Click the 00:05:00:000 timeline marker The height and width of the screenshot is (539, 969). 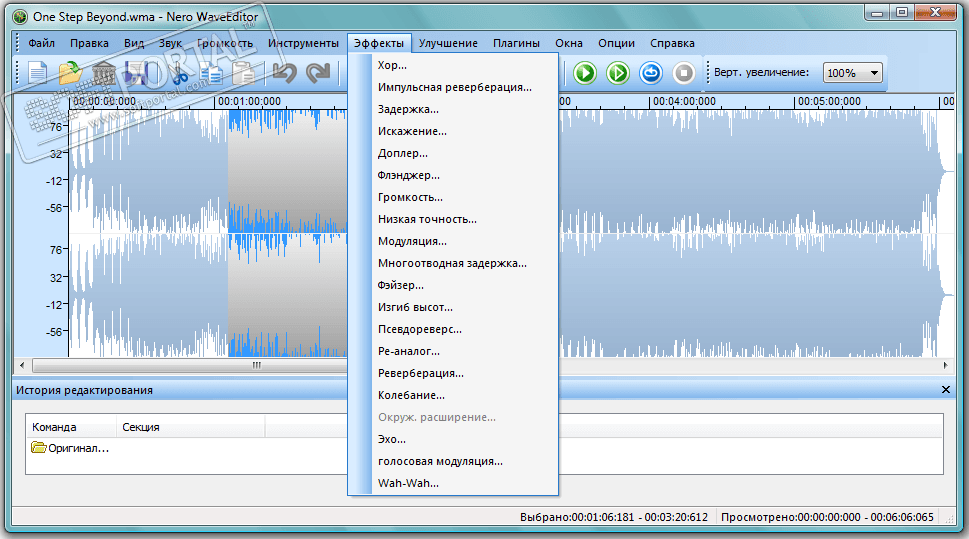(x=829, y=101)
